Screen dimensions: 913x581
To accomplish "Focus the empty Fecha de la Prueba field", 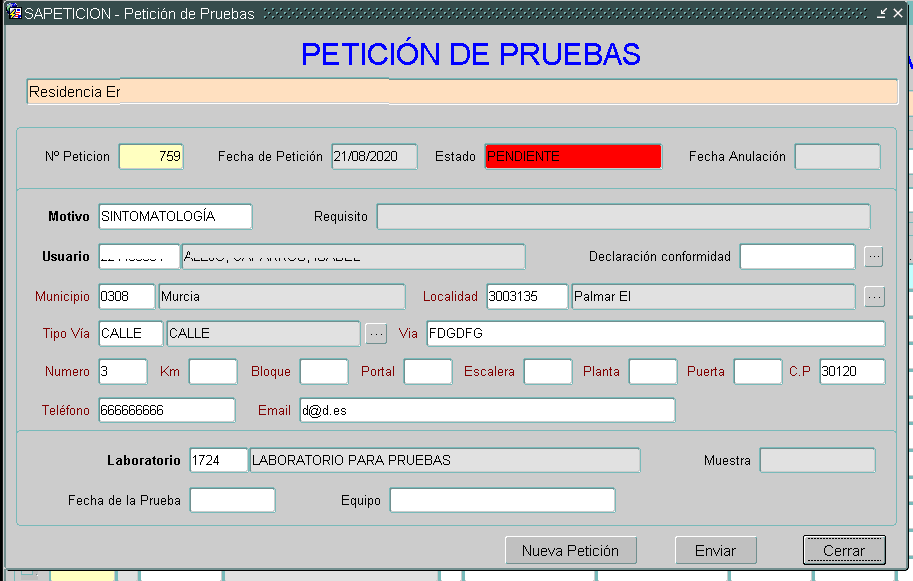I will tap(232, 500).
